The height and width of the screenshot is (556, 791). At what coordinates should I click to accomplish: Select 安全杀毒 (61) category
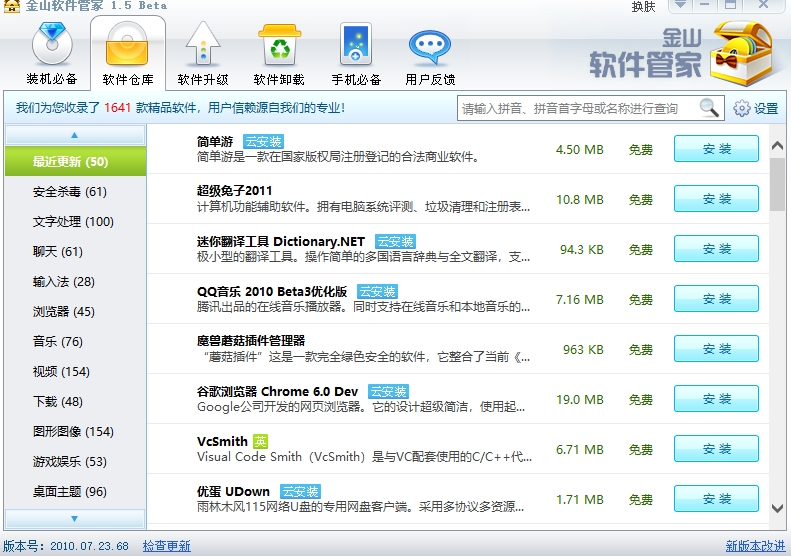75,192
